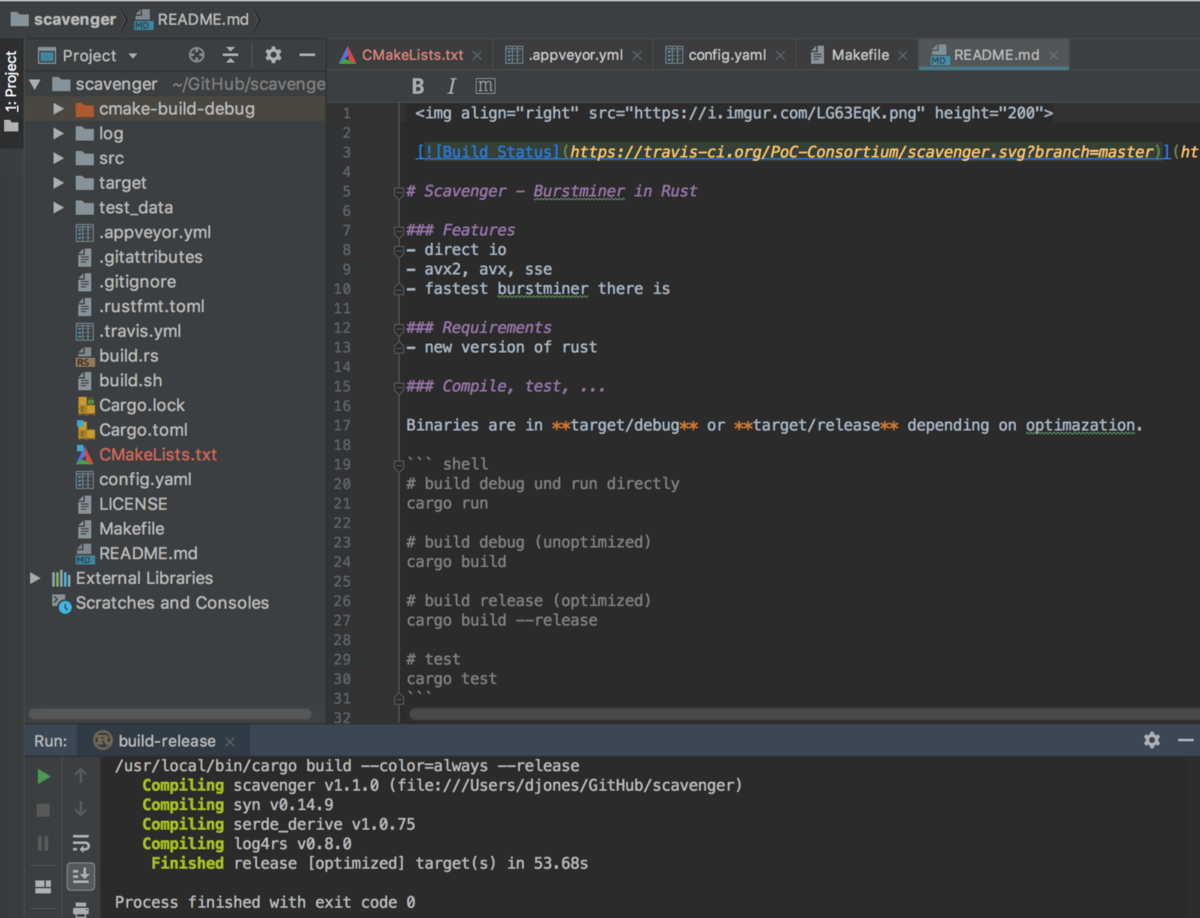This screenshot has width=1200, height=918.
Task: Expand the cmake-build-debug folder
Action: click(59, 109)
